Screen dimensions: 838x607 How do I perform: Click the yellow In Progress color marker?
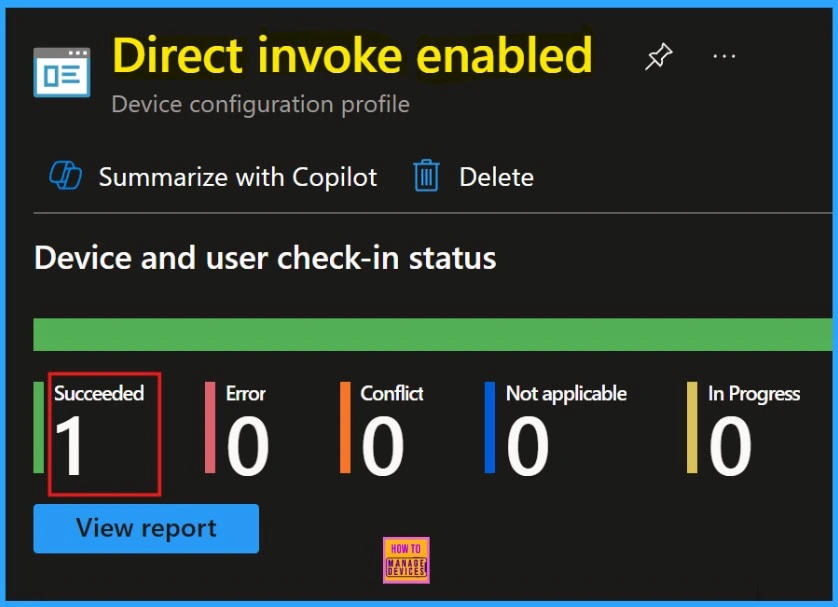click(x=692, y=427)
